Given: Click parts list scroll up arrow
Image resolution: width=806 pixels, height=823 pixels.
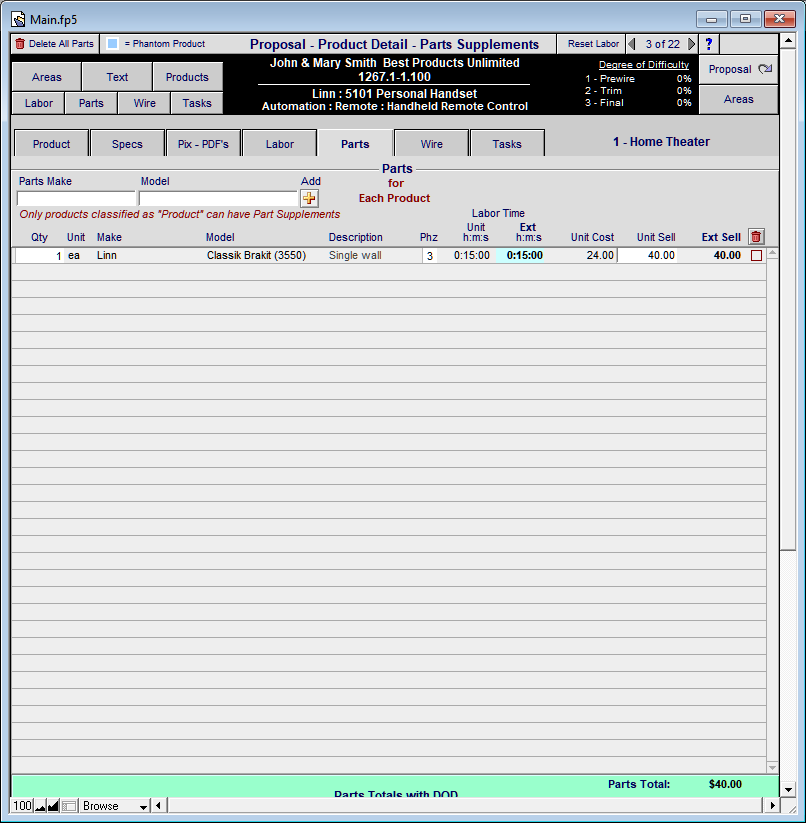Looking at the screenshot, I should pyautogui.click(x=772, y=253).
